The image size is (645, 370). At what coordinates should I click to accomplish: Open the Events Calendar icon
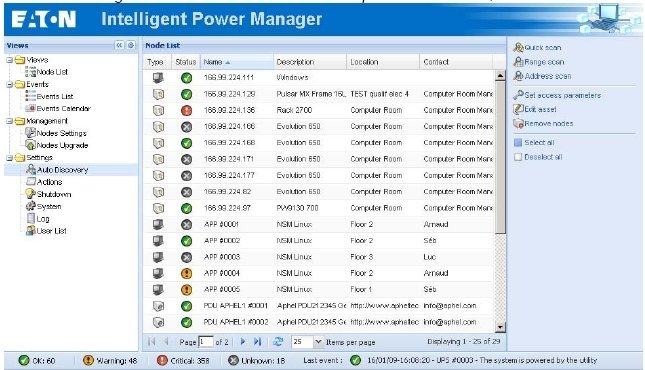[x=30, y=108]
